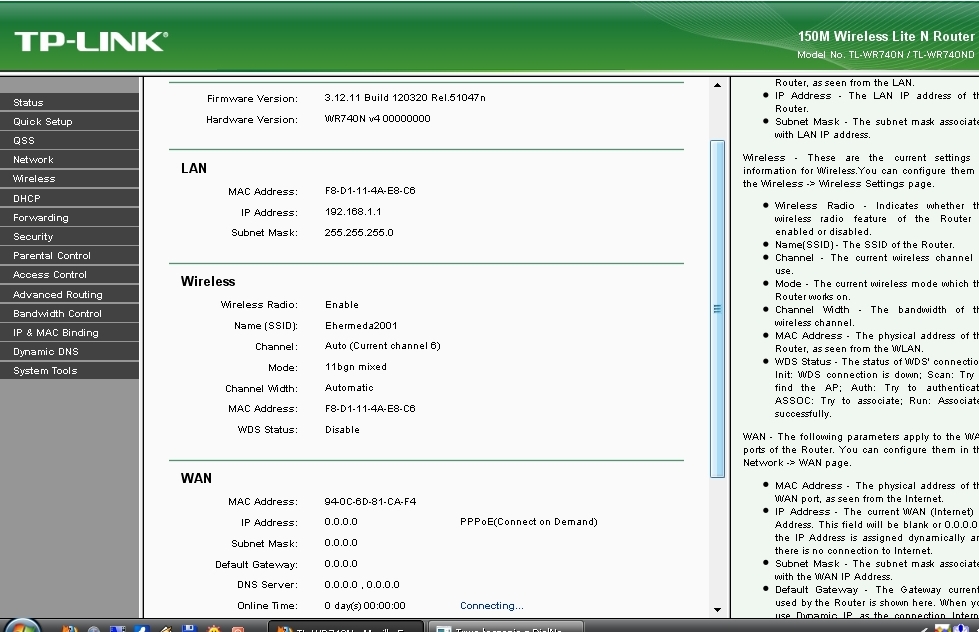Click the Windows Start button
Screen dimensions: 979x632
click(22, 626)
